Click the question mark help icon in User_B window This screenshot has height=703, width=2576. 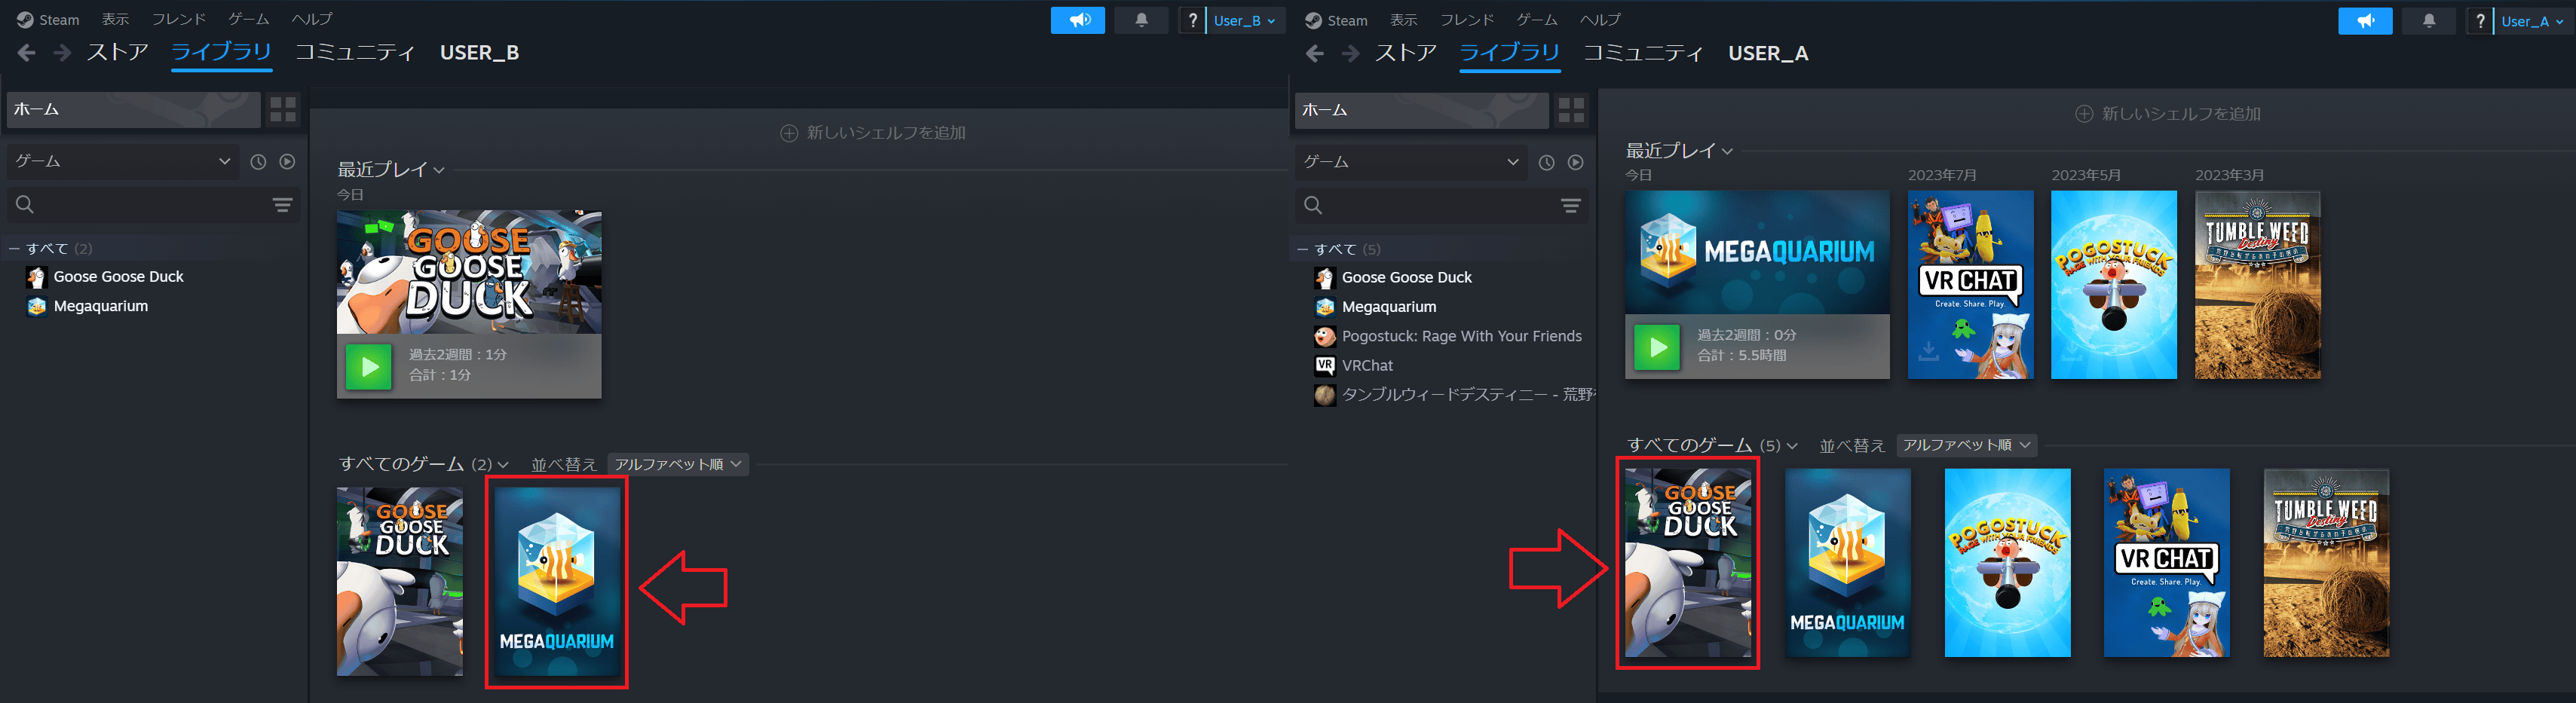[x=1192, y=20]
